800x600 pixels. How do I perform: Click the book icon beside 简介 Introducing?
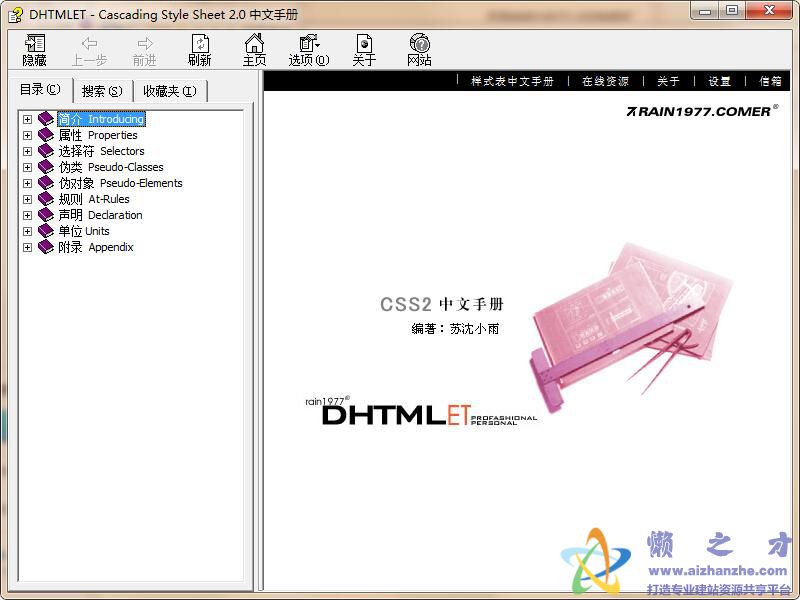[x=46, y=119]
